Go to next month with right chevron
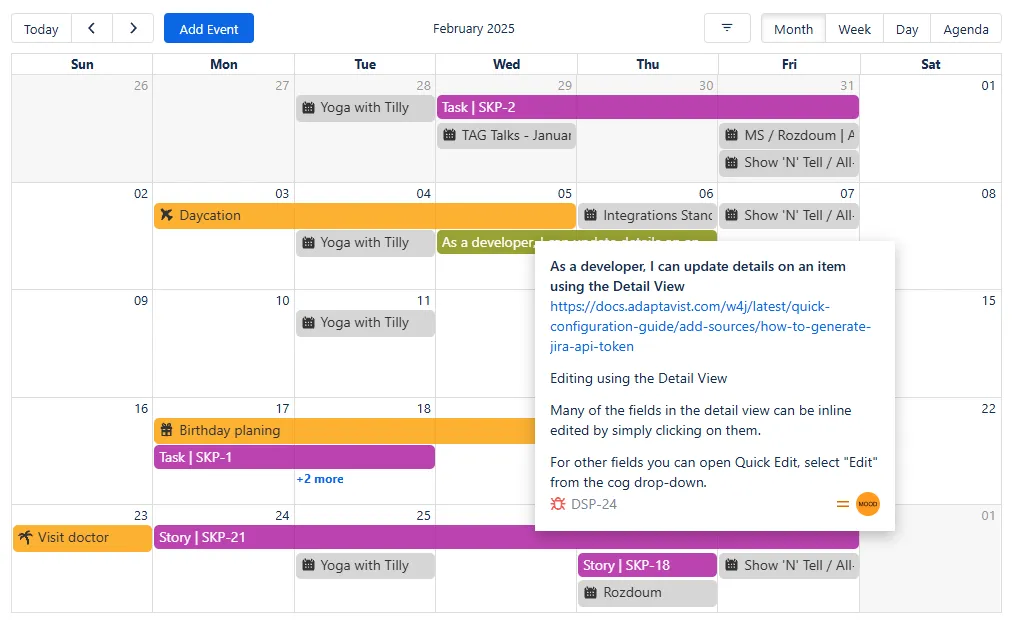Viewport: 1013px width, 627px height. (x=133, y=28)
